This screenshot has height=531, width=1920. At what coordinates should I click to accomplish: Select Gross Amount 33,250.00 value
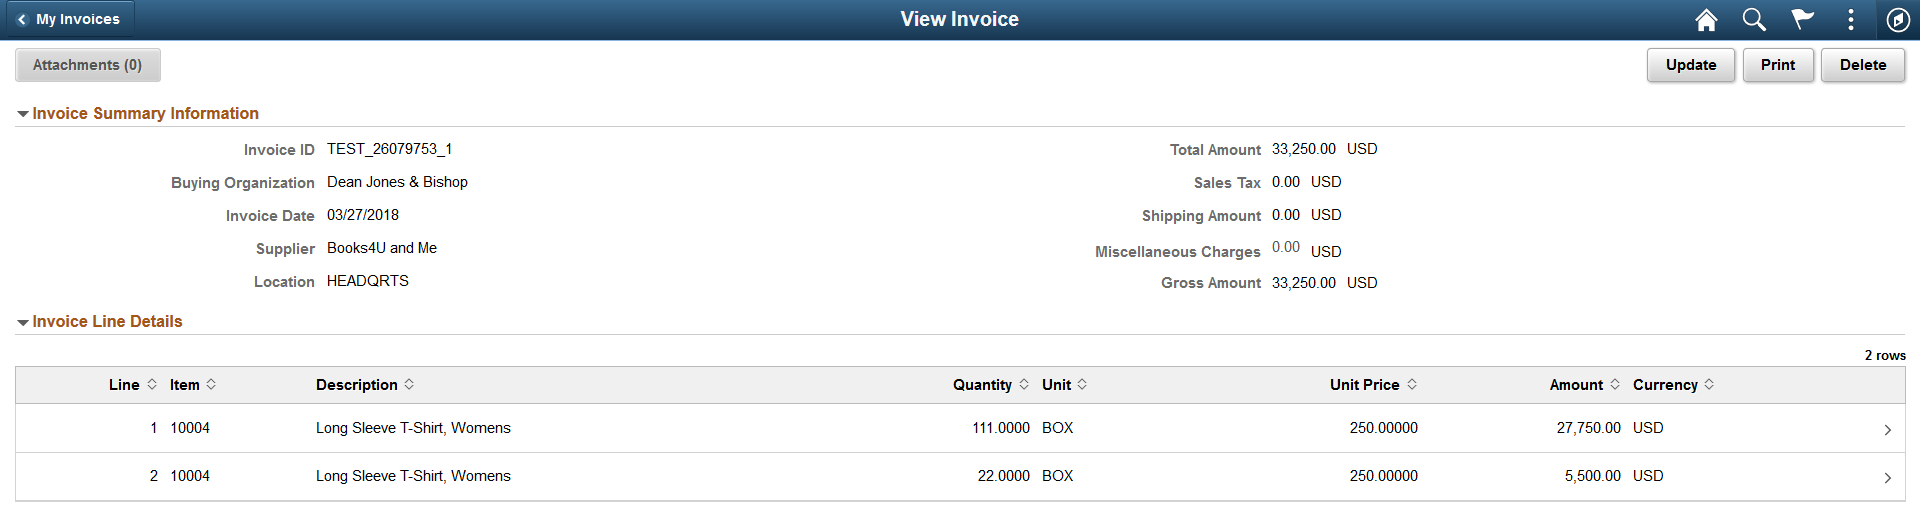coord(1304,283)
